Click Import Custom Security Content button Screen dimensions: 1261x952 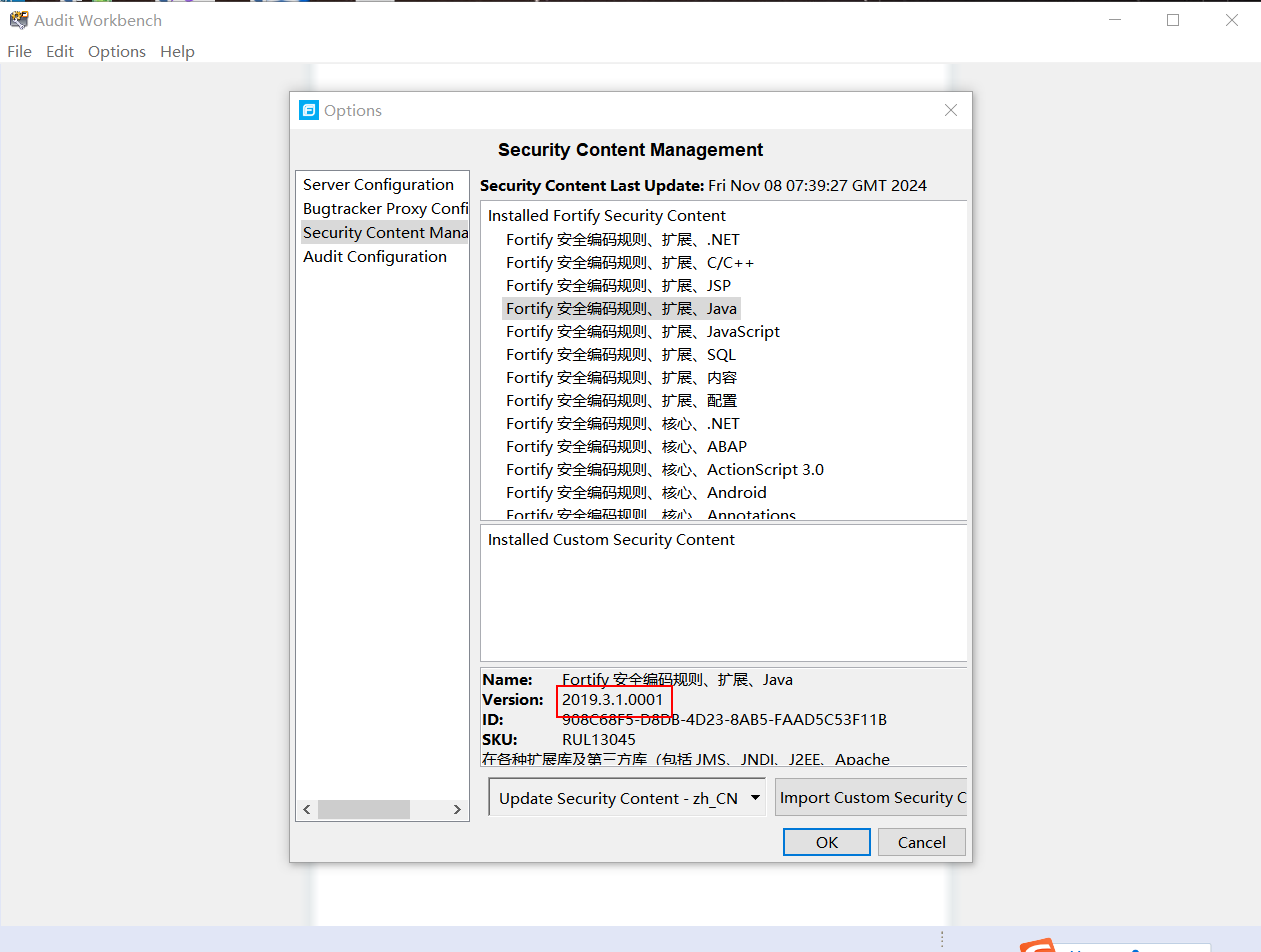point(871,798)
